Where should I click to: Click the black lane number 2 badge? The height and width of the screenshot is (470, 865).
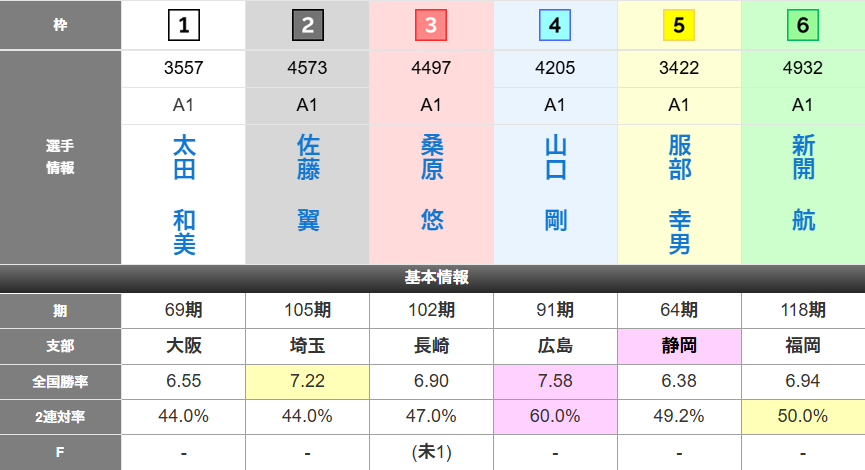pyautogui.click(x=307, y=25)
